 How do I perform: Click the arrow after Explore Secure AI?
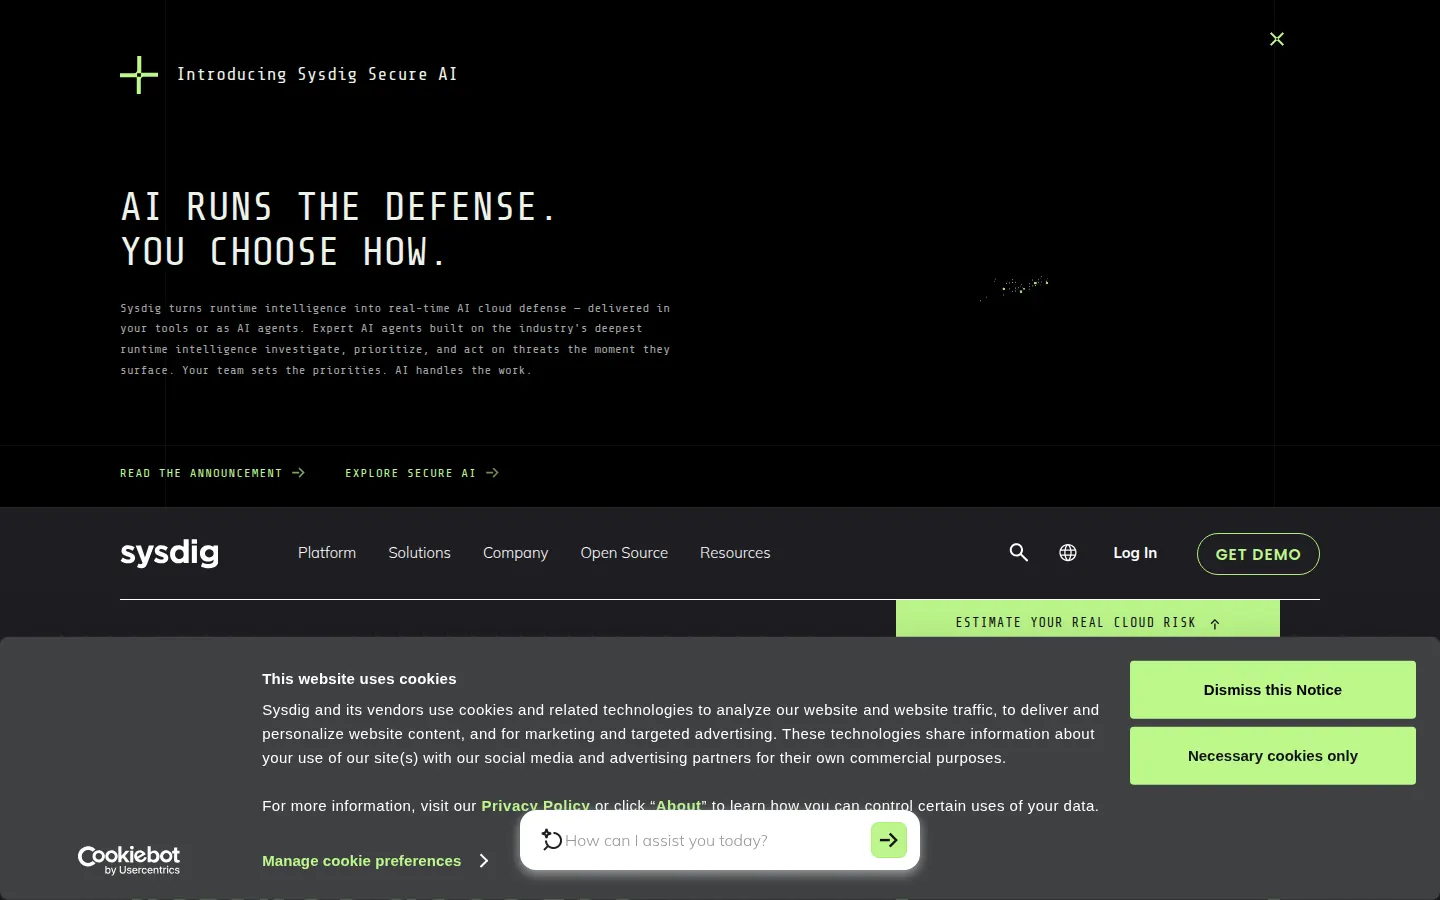pos(492,473)
